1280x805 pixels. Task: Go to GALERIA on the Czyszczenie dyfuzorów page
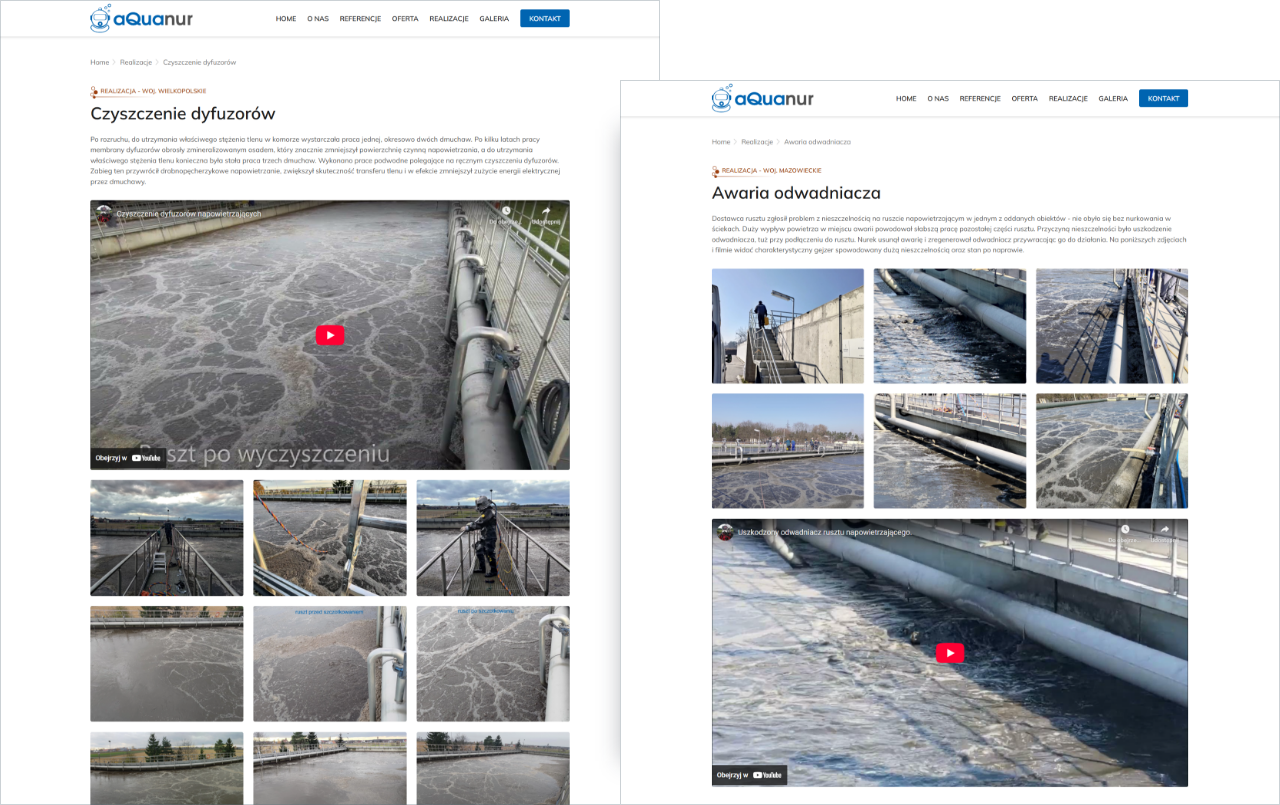pyautogui.click(x=494, y=18)
